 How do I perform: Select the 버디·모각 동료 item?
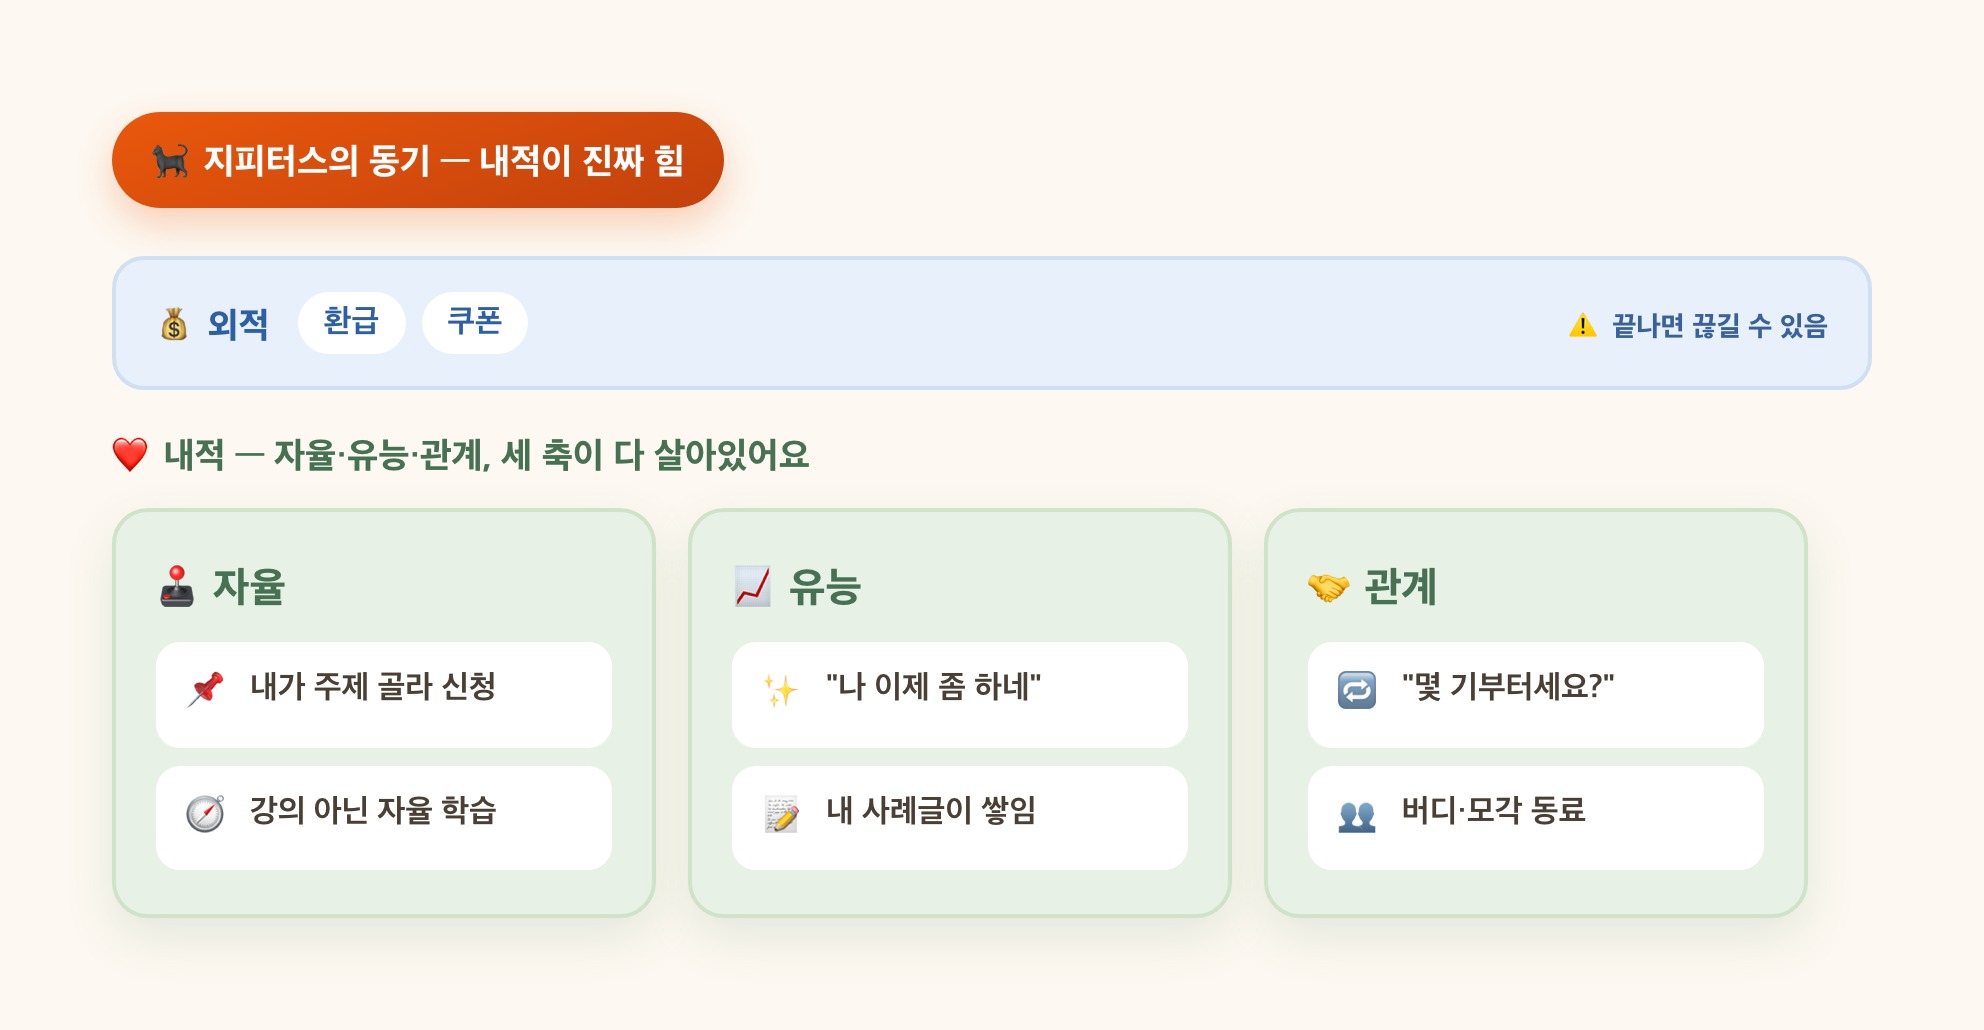coord(1536,818)
